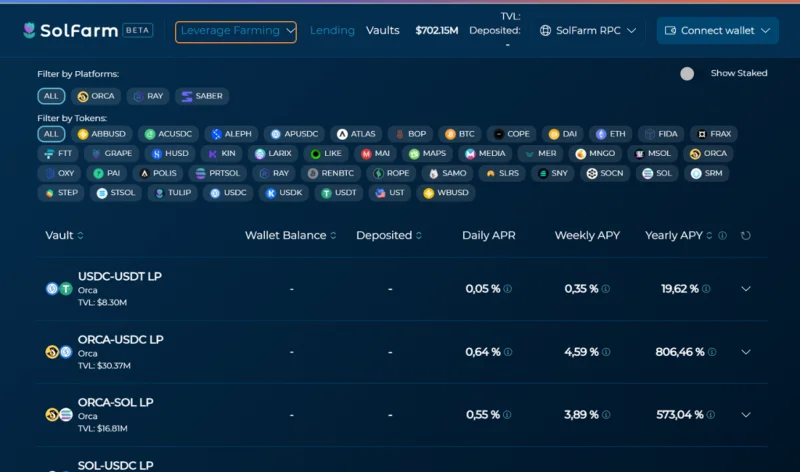The height and width of the screenshot is (472, 800).
Task: Click the DAI token icon
Action: point(554,134)
